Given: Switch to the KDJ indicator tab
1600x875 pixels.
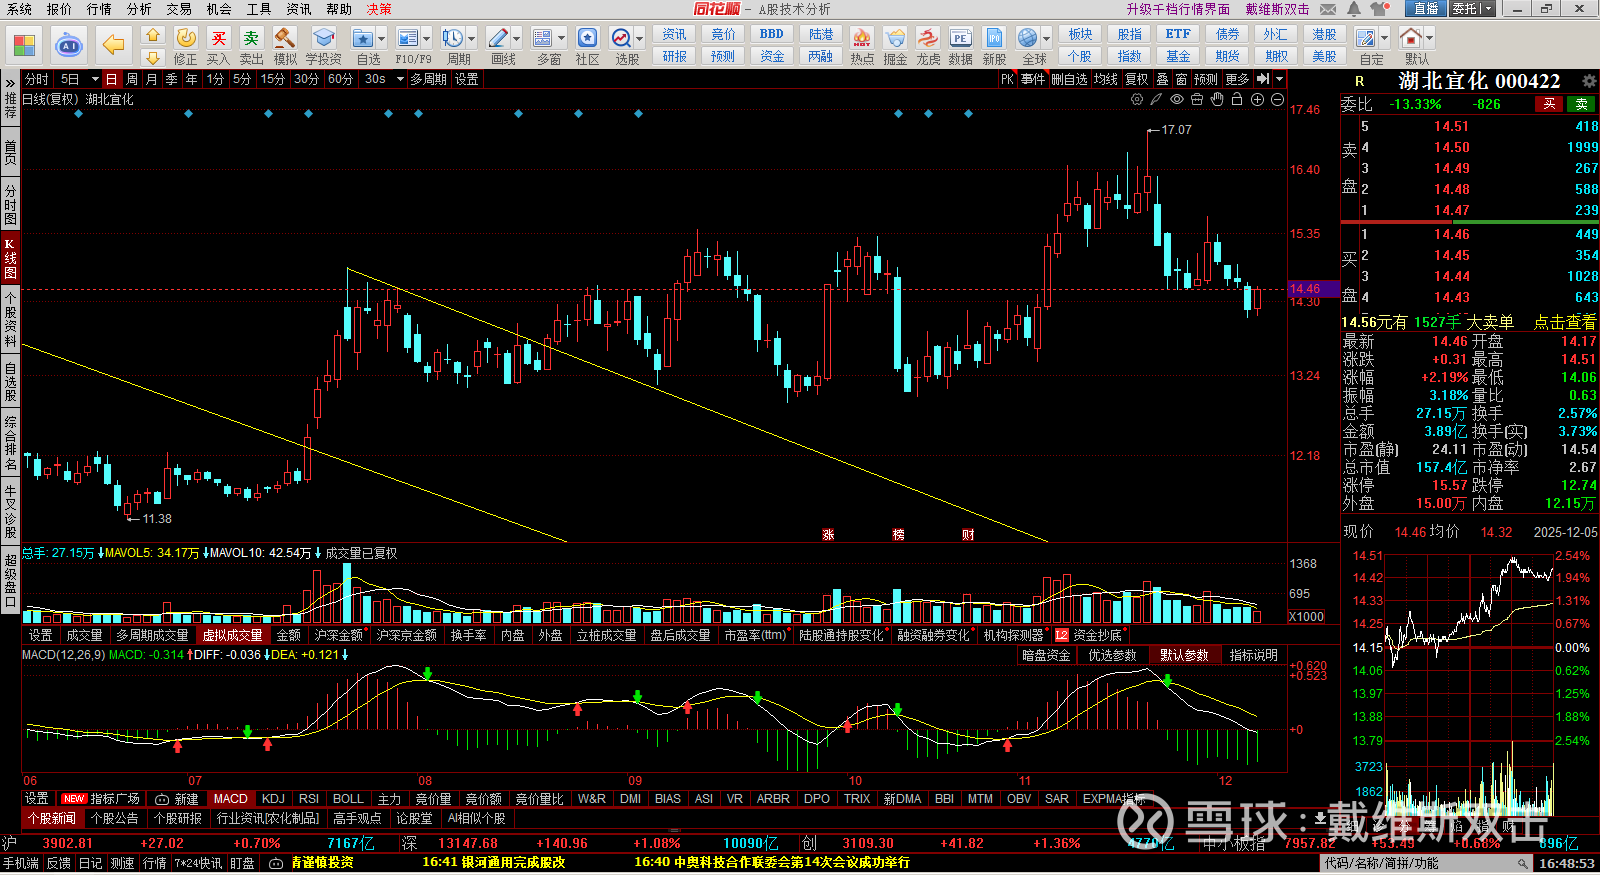Looking at the screenshot, I should [x=273, y=799].
